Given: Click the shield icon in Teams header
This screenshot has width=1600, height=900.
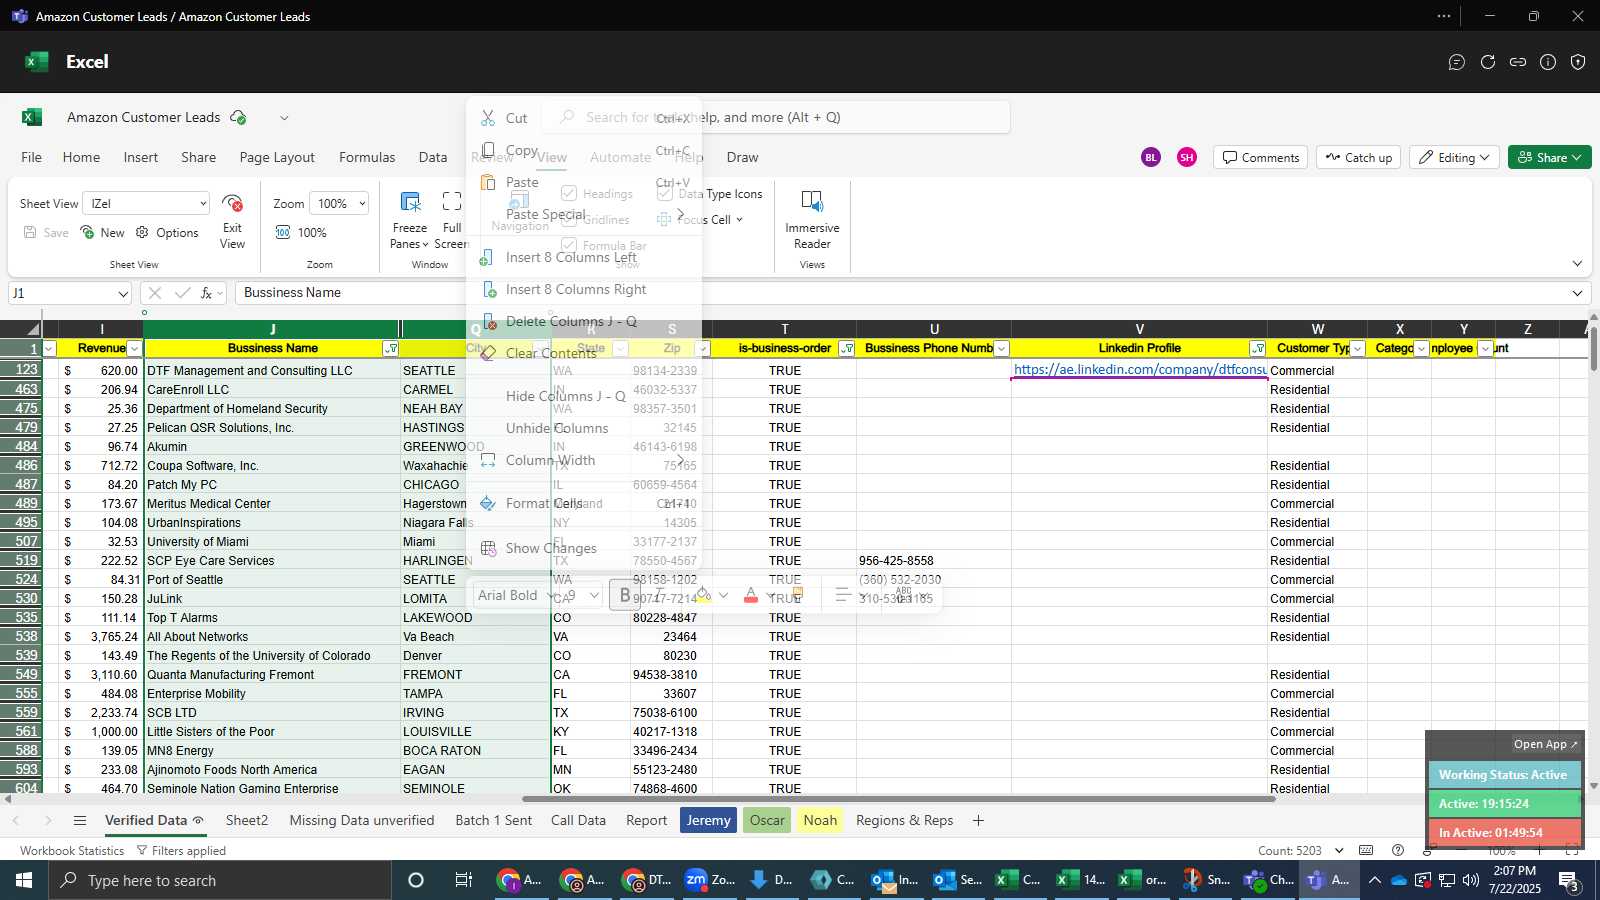Looking at the screenshot, I should click(x=1578, y=62).
